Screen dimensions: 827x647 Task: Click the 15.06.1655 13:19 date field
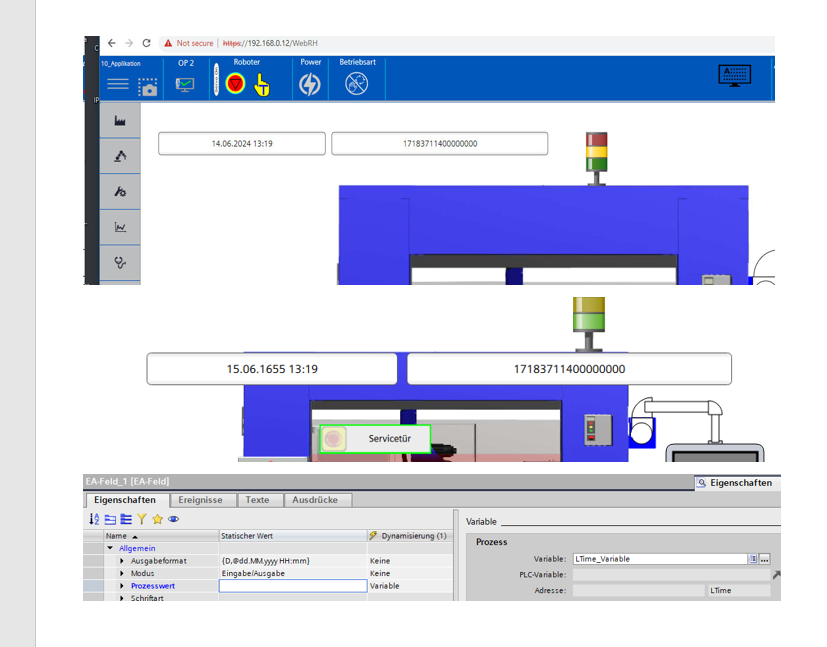point(272,369)
